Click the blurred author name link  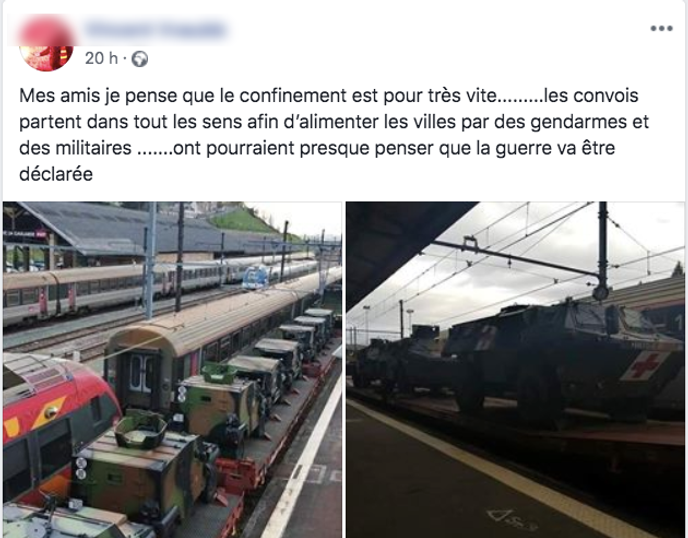[x=156, y=30]
